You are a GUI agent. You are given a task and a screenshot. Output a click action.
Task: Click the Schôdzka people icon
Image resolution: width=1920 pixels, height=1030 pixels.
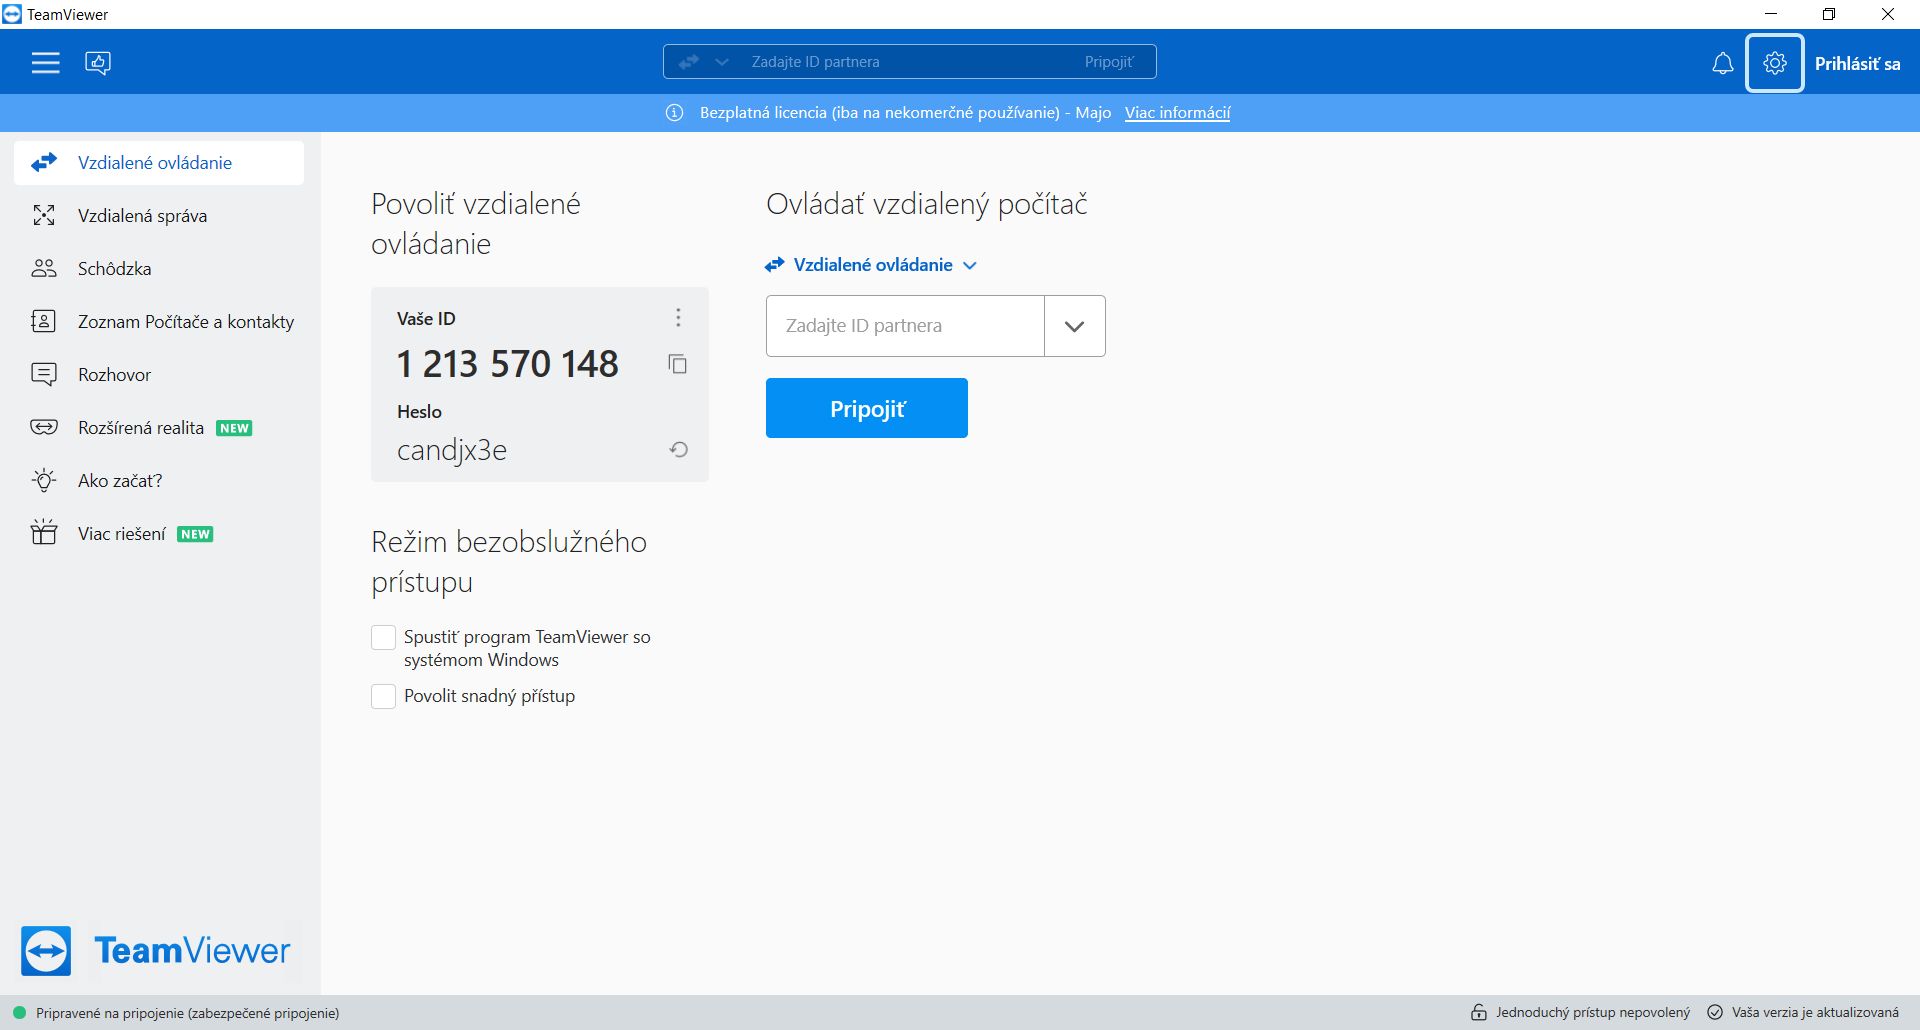click(x=44, y=268)
